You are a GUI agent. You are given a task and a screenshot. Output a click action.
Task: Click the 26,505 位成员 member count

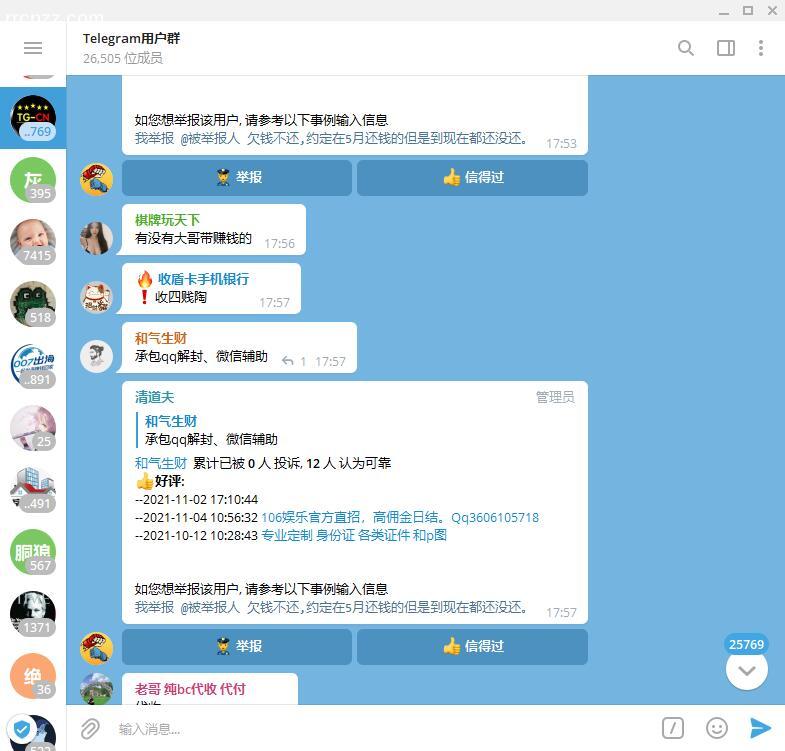pos(123,59)
